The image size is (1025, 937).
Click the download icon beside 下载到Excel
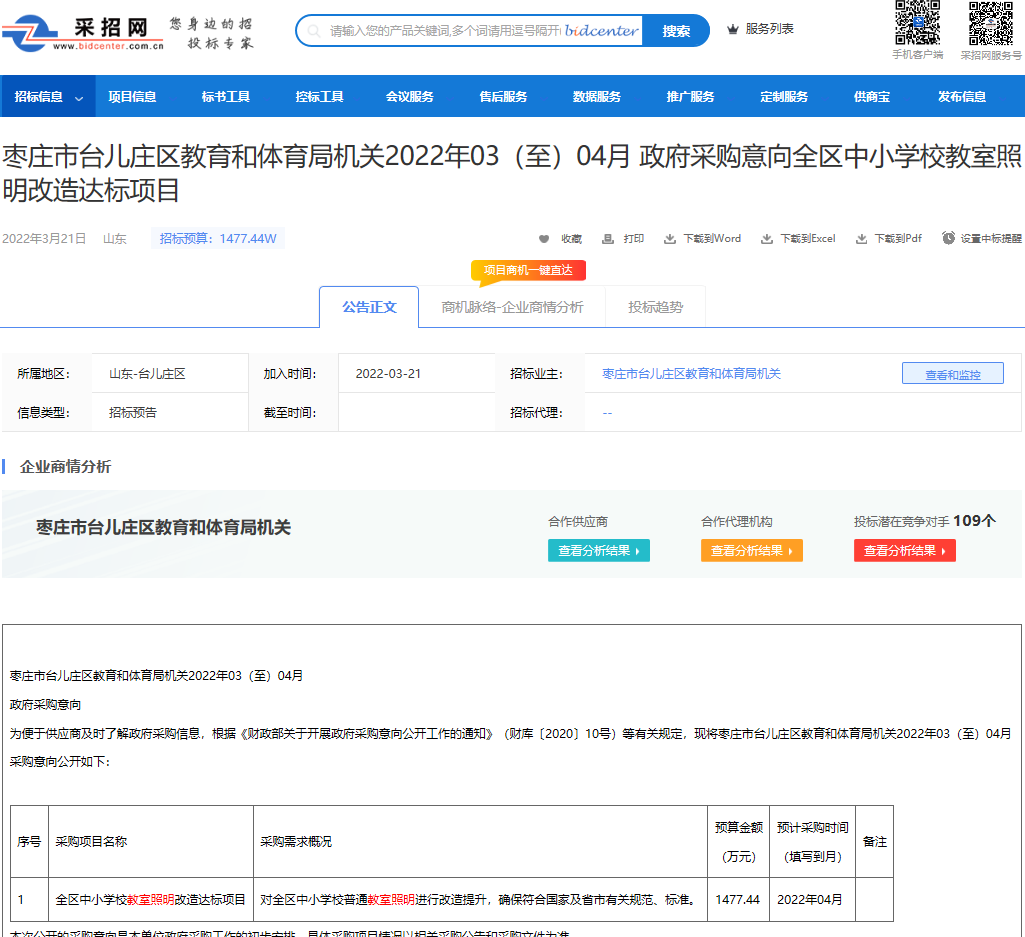pyautogui.click(x=766, y=239)
